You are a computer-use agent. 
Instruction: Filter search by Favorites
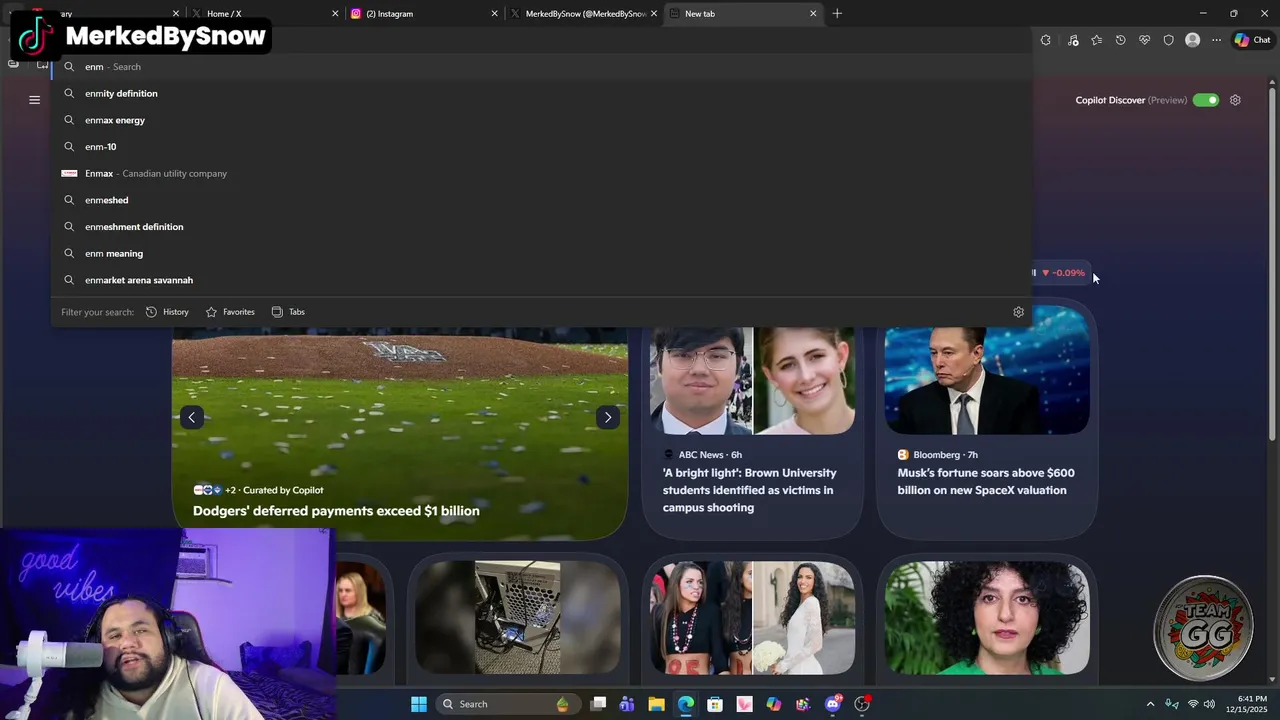pyautogui.click(x=230, y=312)
